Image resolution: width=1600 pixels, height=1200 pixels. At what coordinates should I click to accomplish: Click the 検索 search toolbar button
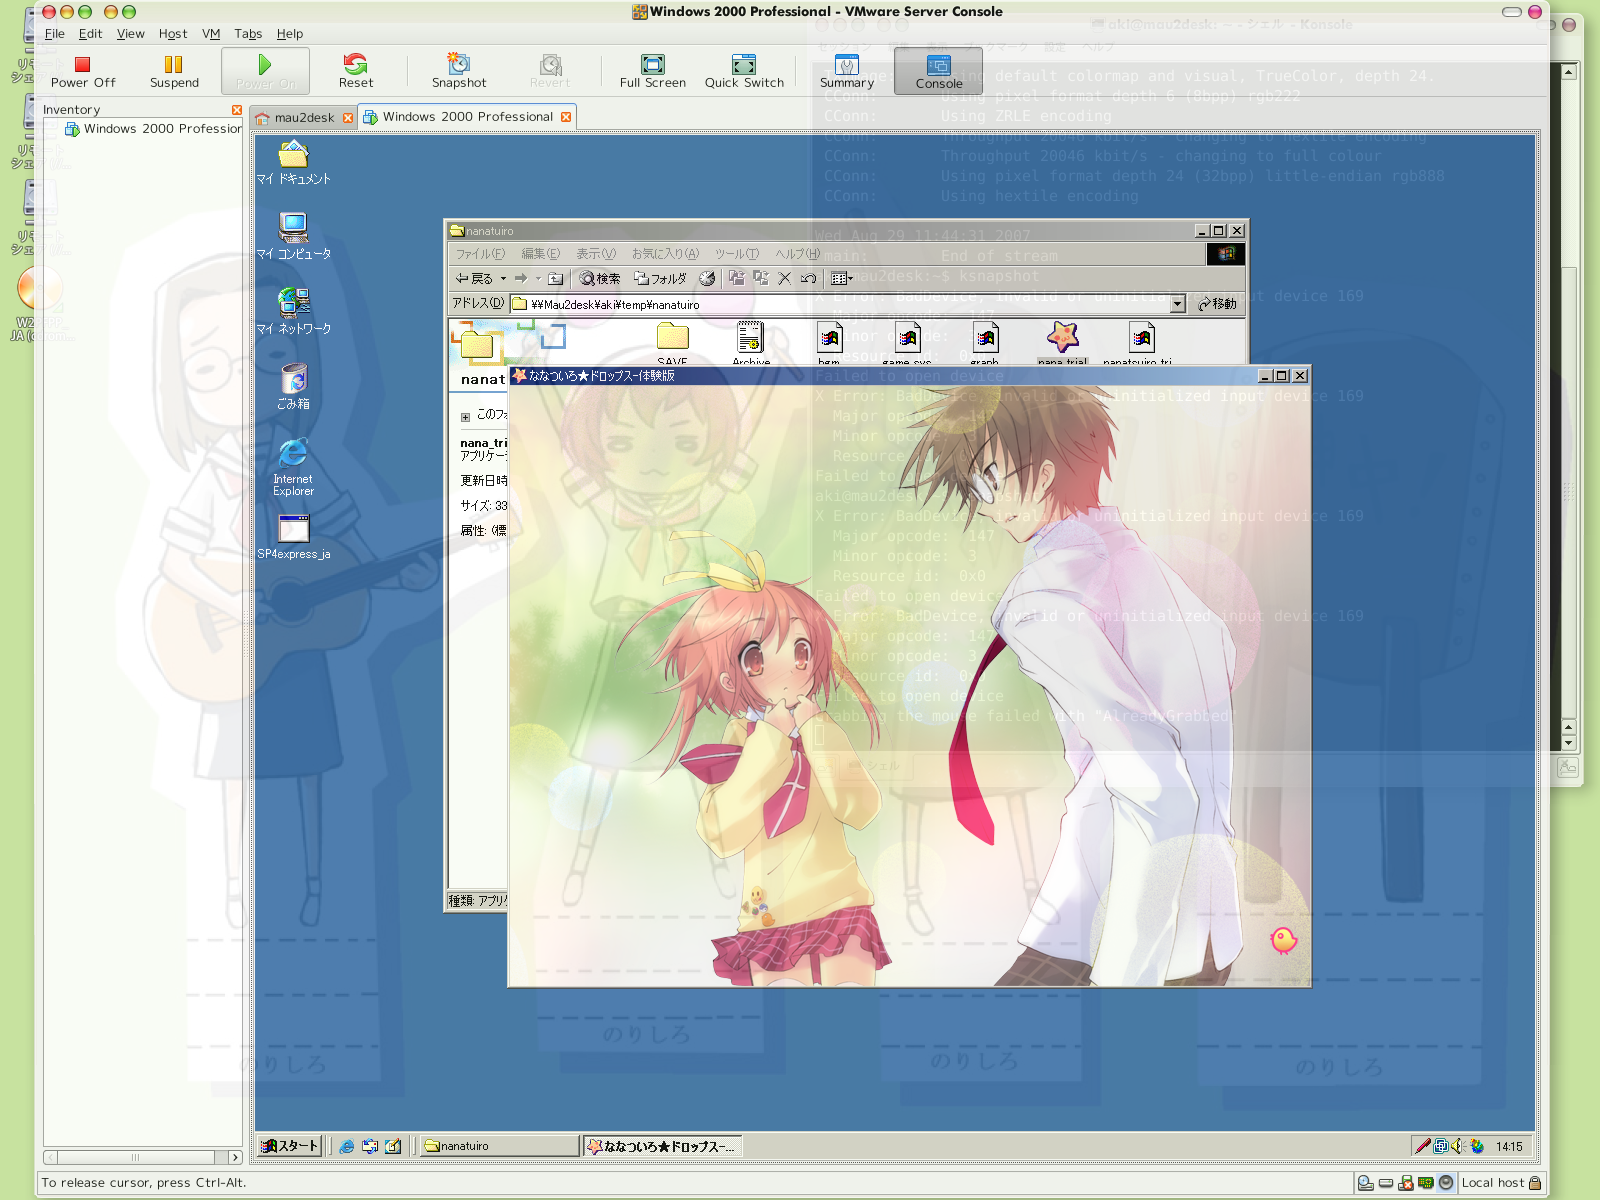click(600, 279)
